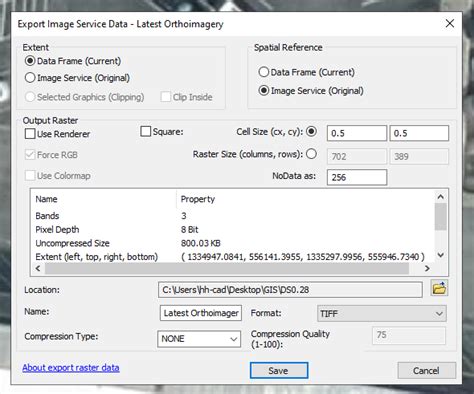Open the Compression Type dropdown showing NONE
The width and height of the screenshot is (474, 394).
199,339
